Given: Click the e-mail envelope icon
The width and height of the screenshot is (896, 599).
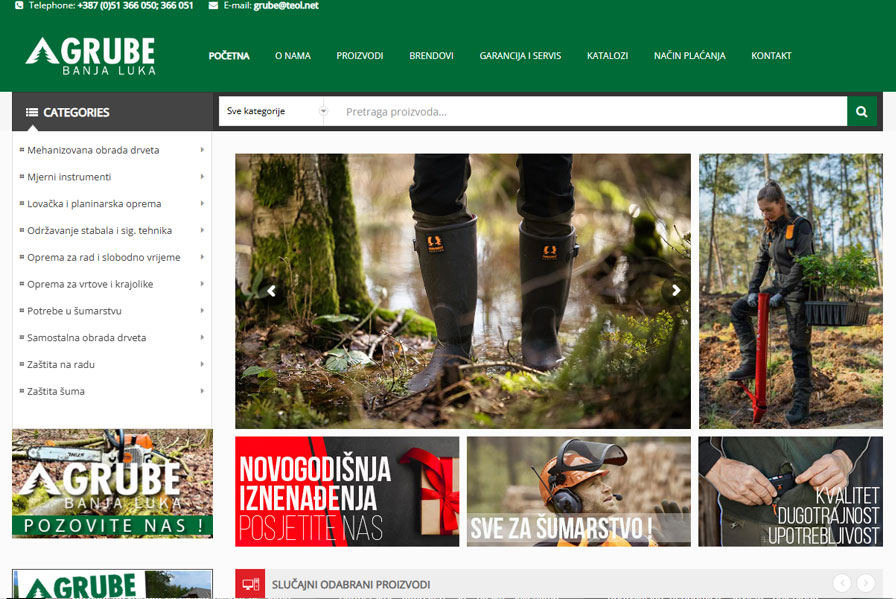Looking at the screenshot, I should pos(213,6).
